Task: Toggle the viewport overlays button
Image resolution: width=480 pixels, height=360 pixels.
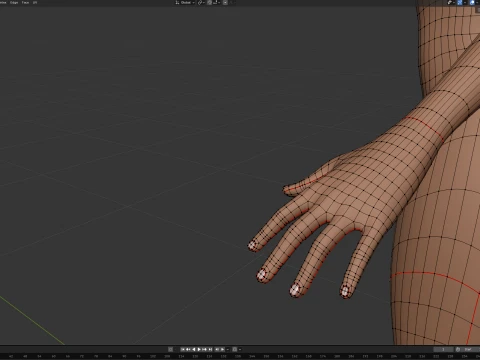Action: tap(472, 2)
